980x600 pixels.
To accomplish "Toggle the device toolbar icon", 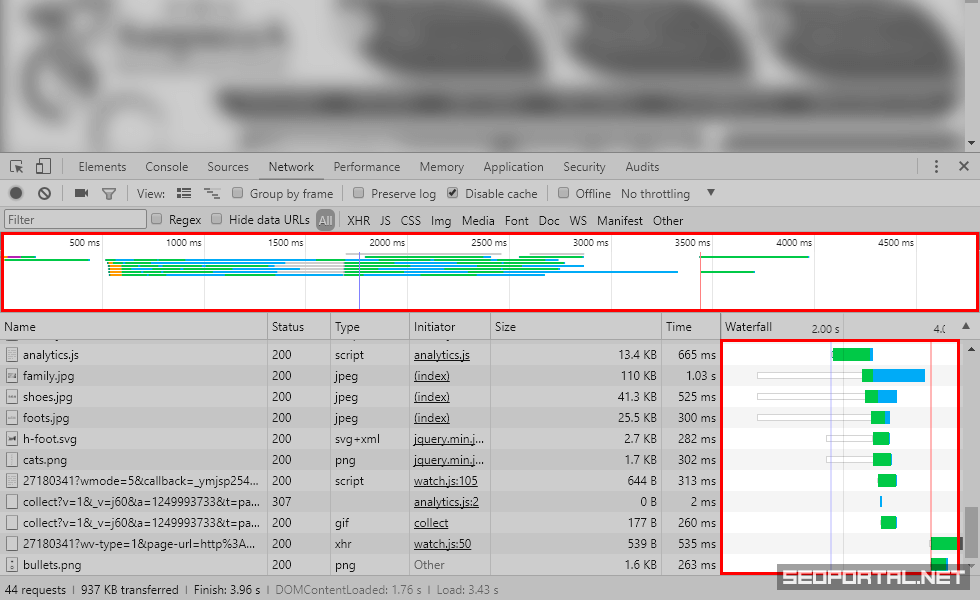I will 43,167.
